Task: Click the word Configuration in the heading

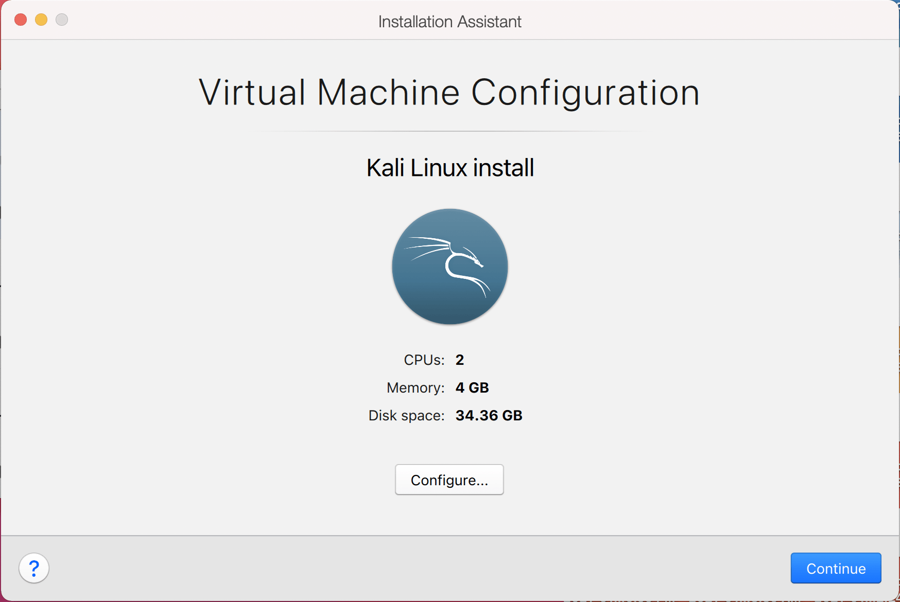Action: [x=585, y=92]
